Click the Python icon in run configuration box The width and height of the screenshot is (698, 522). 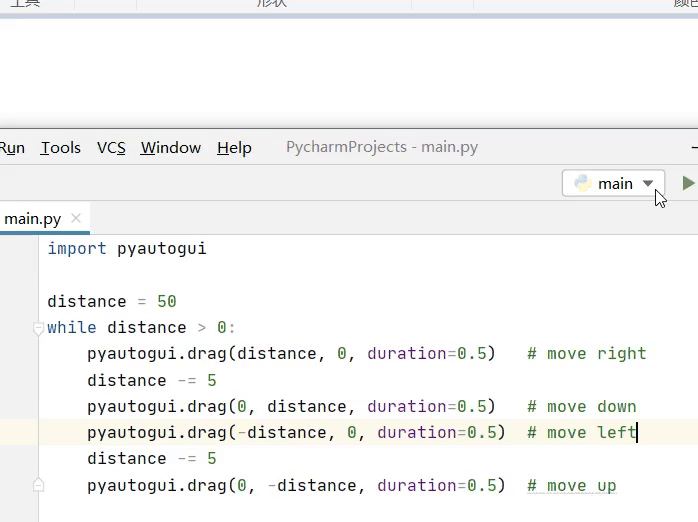coord(582,183)
